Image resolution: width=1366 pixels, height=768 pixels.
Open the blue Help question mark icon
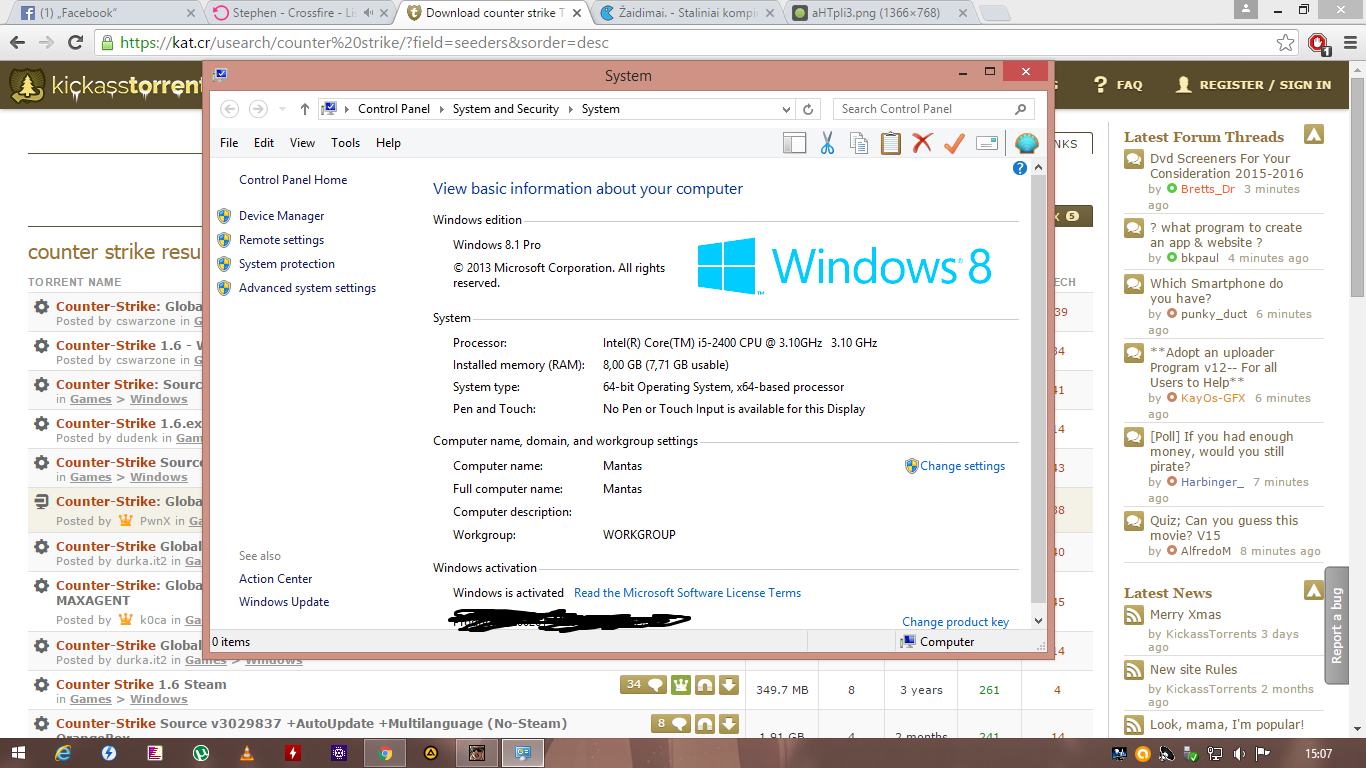point(1020,168)
